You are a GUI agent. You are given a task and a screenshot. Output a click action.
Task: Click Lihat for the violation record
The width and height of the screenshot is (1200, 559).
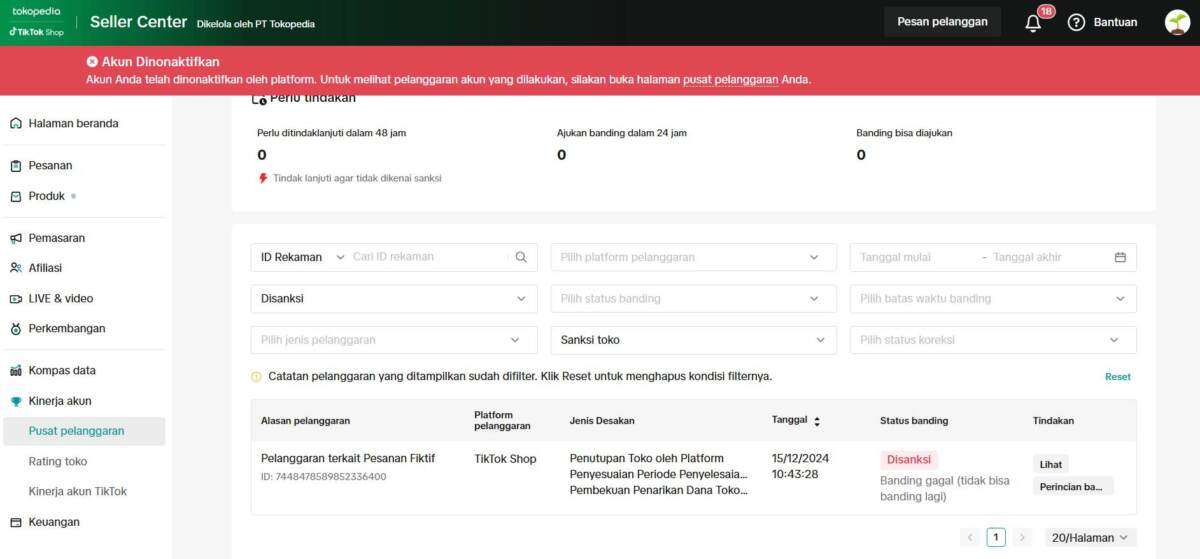(x=1051, y=464)
